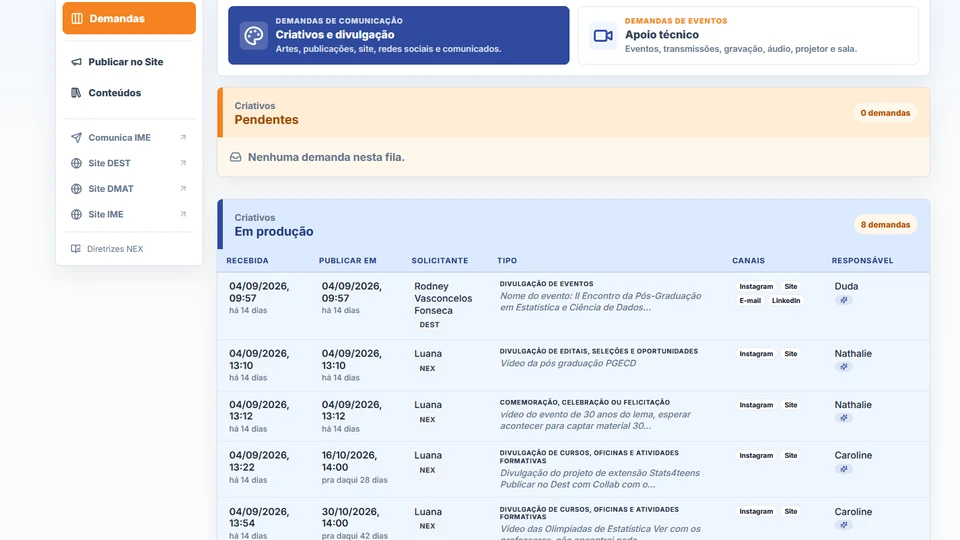Click the Instagram chip in Rodney's row
The image size is (960, 540).
(756, 287)
